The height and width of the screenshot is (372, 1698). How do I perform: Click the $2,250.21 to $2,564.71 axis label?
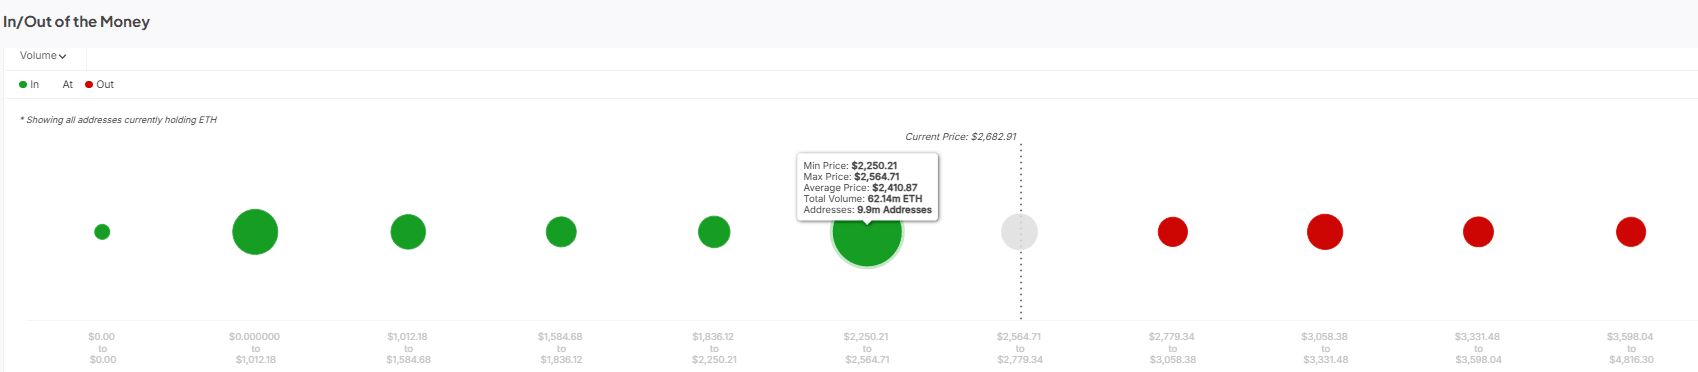(x=866, y=348)
